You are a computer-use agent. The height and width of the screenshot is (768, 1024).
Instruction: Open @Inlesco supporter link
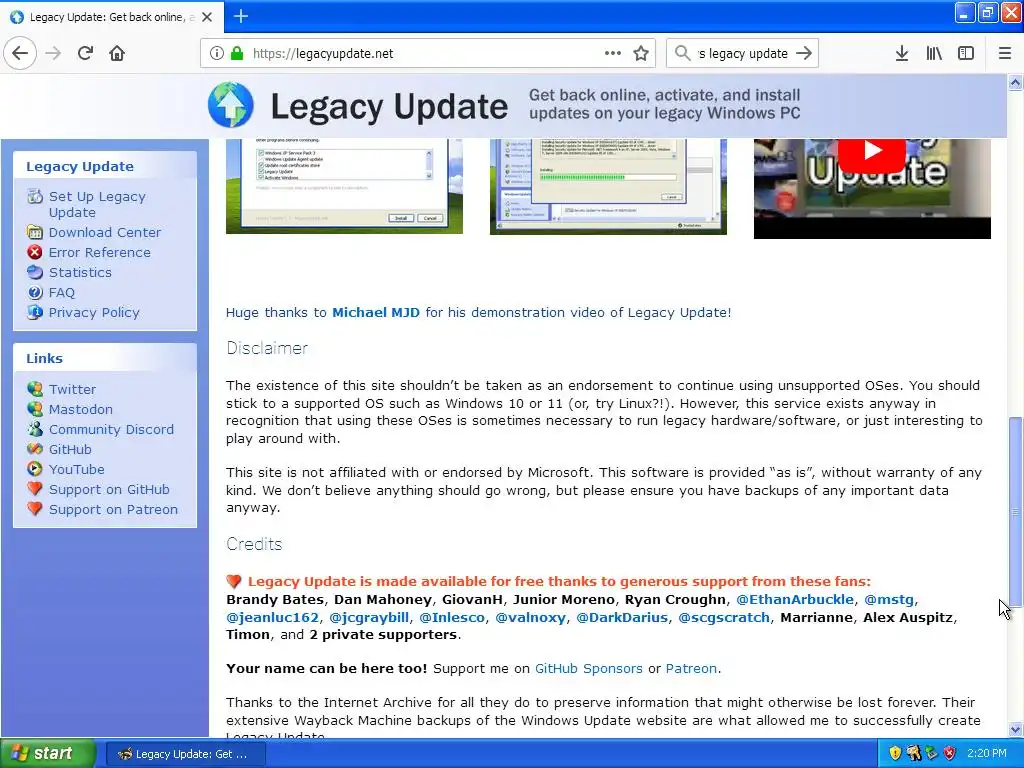coord(452,617)
